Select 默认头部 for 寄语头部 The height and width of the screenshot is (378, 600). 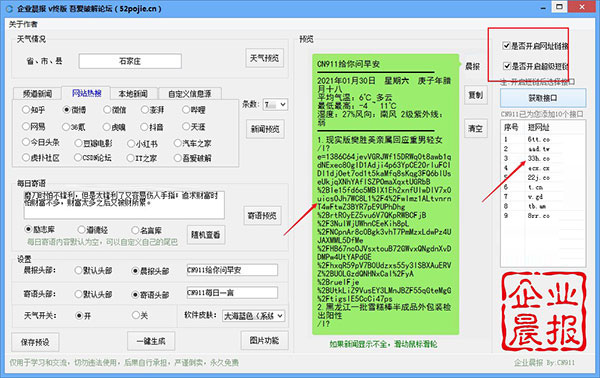tap(93, 294)
